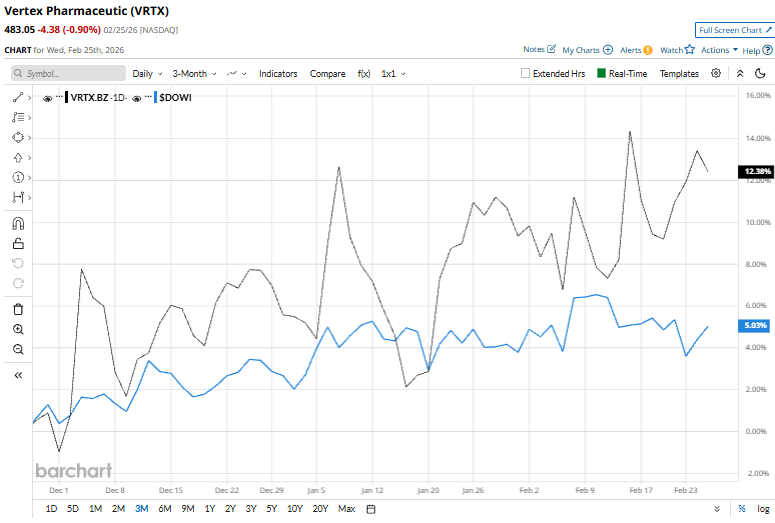Select the 1Y time range
775x523 pixels.
click(210, 509)
